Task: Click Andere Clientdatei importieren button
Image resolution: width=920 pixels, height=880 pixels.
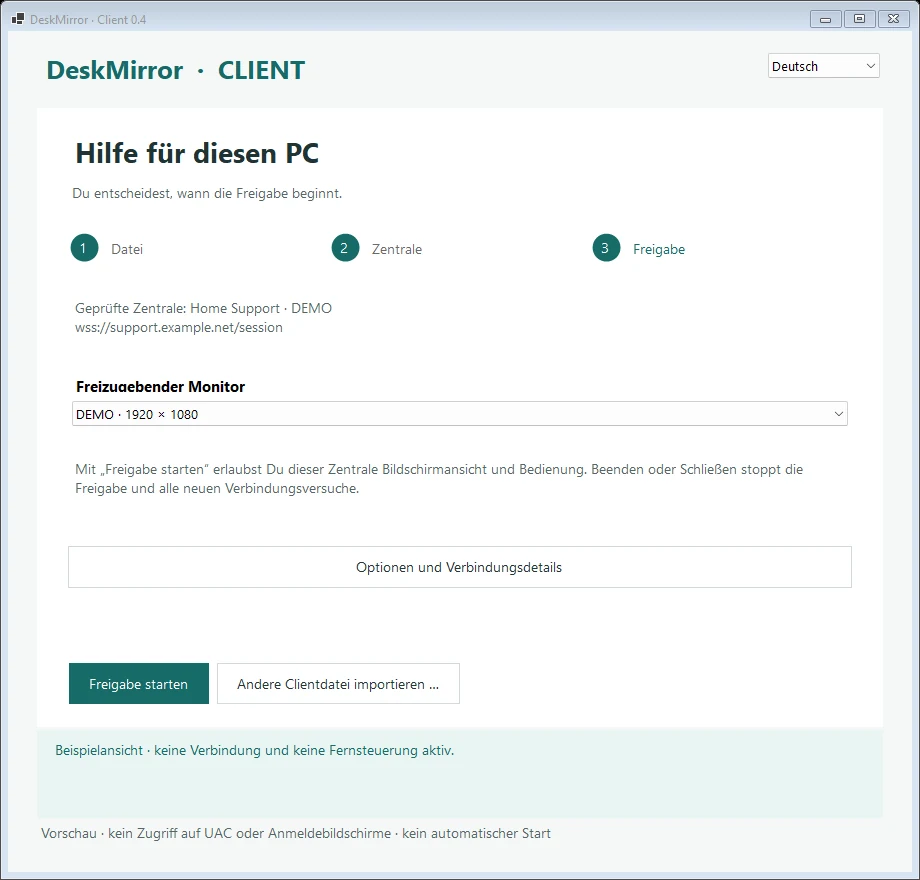Action: coord(338,683)
